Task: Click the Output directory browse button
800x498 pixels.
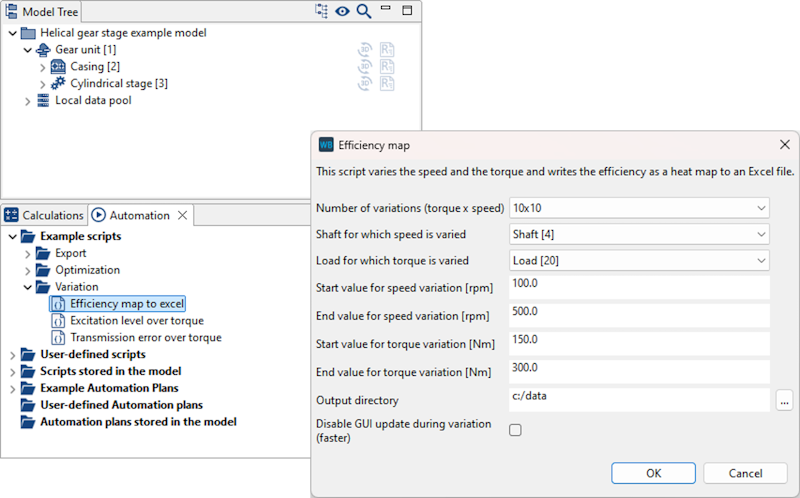Action: pos(785,400)
